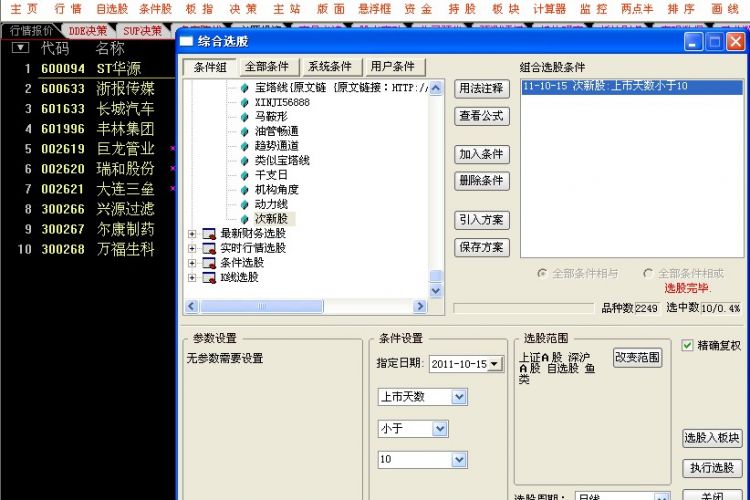Open the 计算器 menu item

[x=550, y=9]
